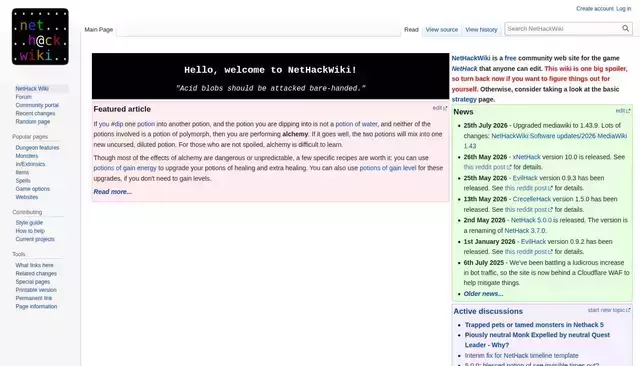
Task: Click Related changes tool
Action: click(x=36, y=273)
